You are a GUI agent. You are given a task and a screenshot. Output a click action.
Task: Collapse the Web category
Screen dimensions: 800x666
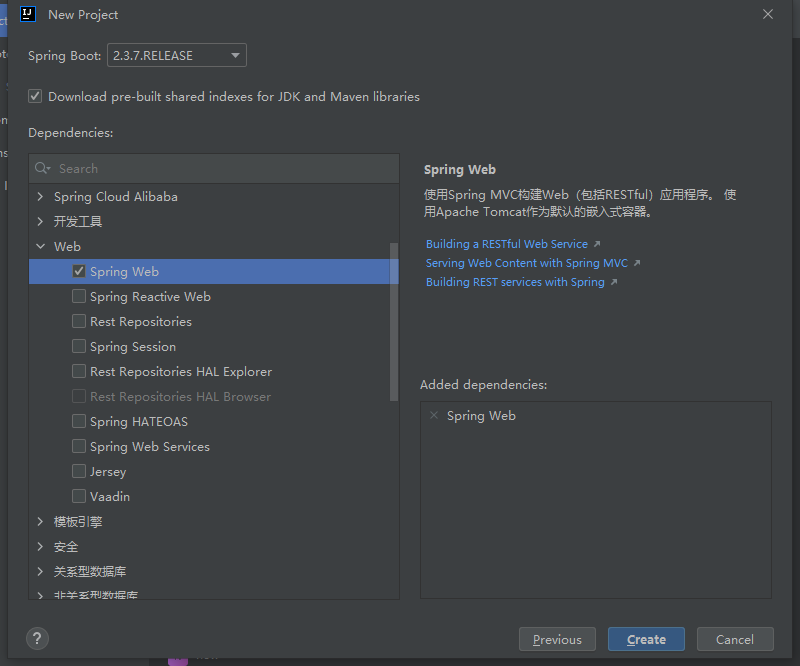[x=40, y=246]
